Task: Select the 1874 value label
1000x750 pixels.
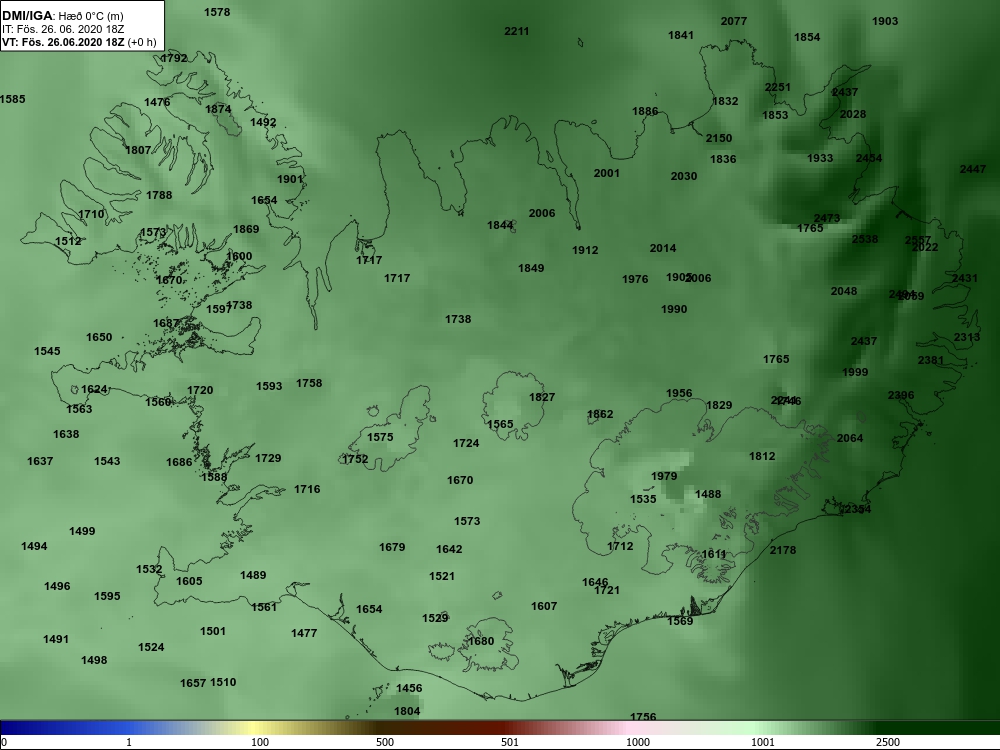Action: 218,109
